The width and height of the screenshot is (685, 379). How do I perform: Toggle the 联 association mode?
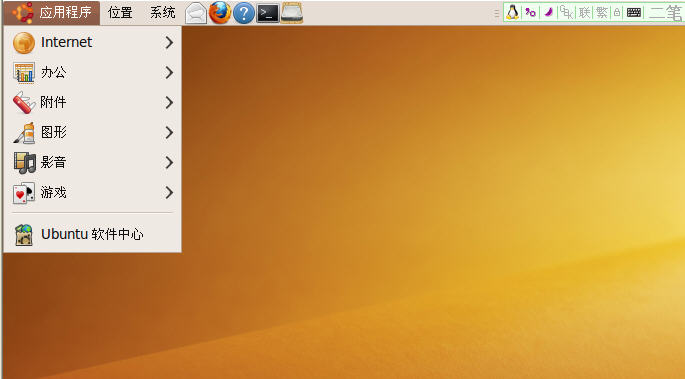click(x=585, y=13)
